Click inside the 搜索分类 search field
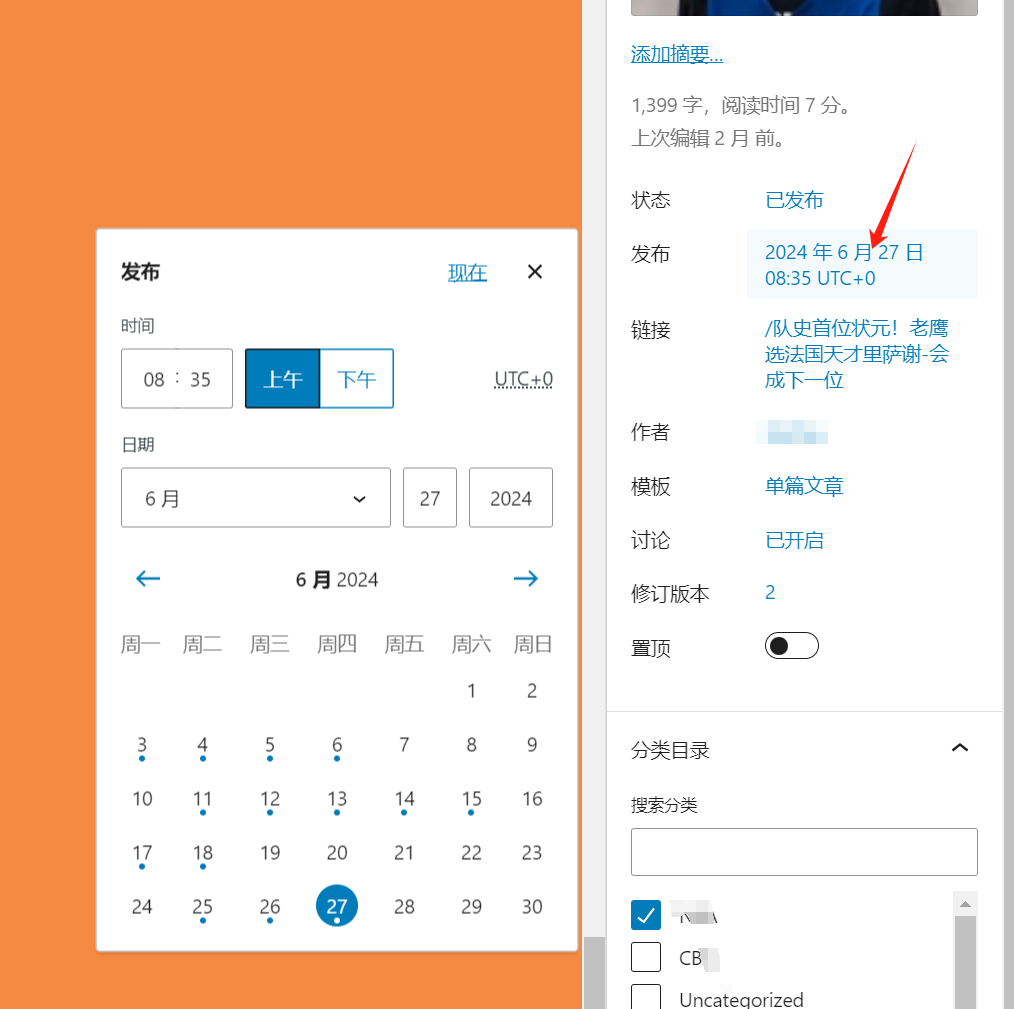The height and width of the screenshot is (1009, 1014). click(x=804, y=851)
